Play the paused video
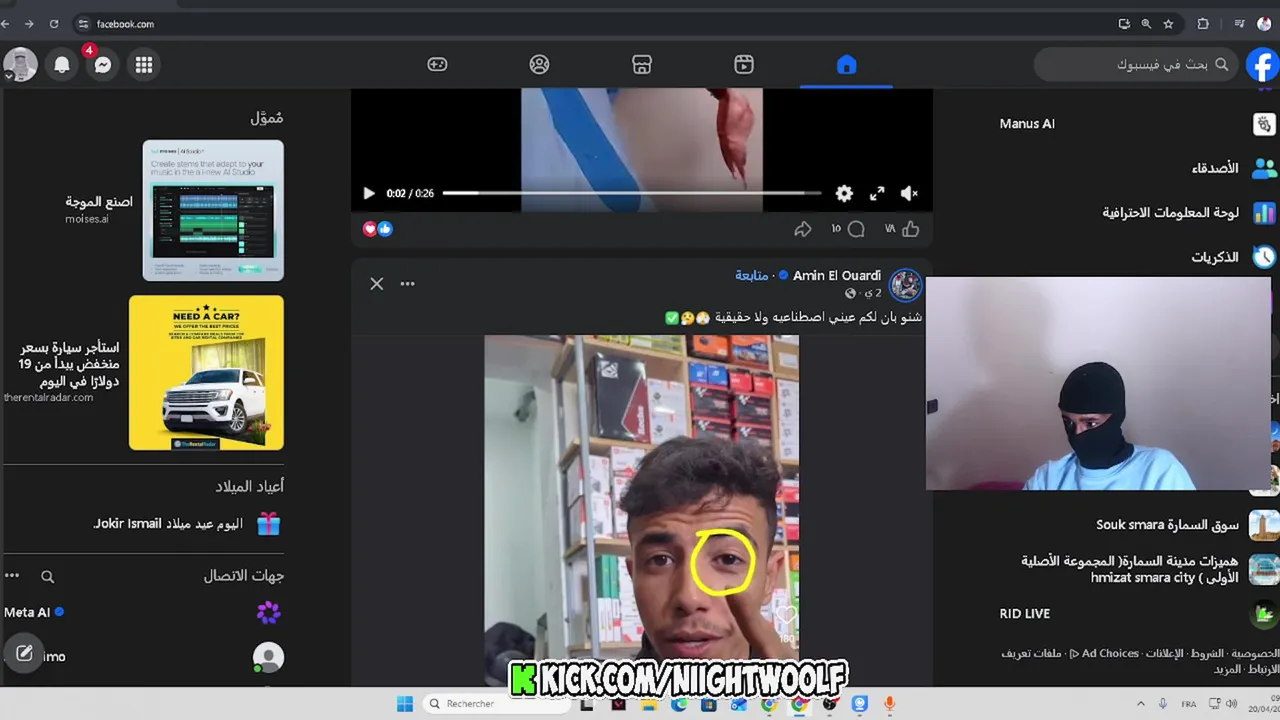This screenshot has height=720, width=1280. tap(368, 193)
